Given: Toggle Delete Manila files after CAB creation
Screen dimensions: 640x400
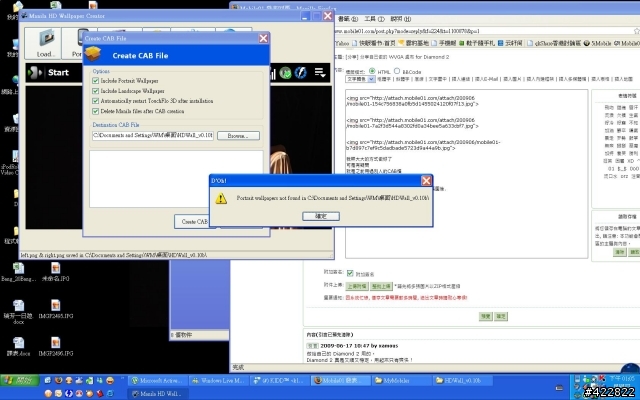Looking at the screenshot, I should [x=96, y=111].
